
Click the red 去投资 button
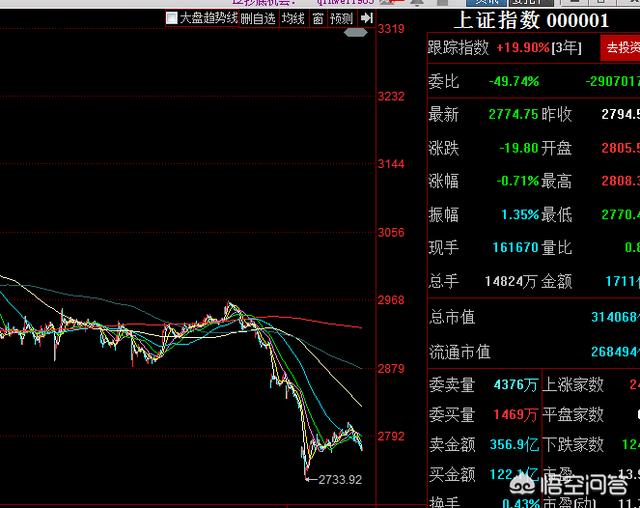[621, 48]
